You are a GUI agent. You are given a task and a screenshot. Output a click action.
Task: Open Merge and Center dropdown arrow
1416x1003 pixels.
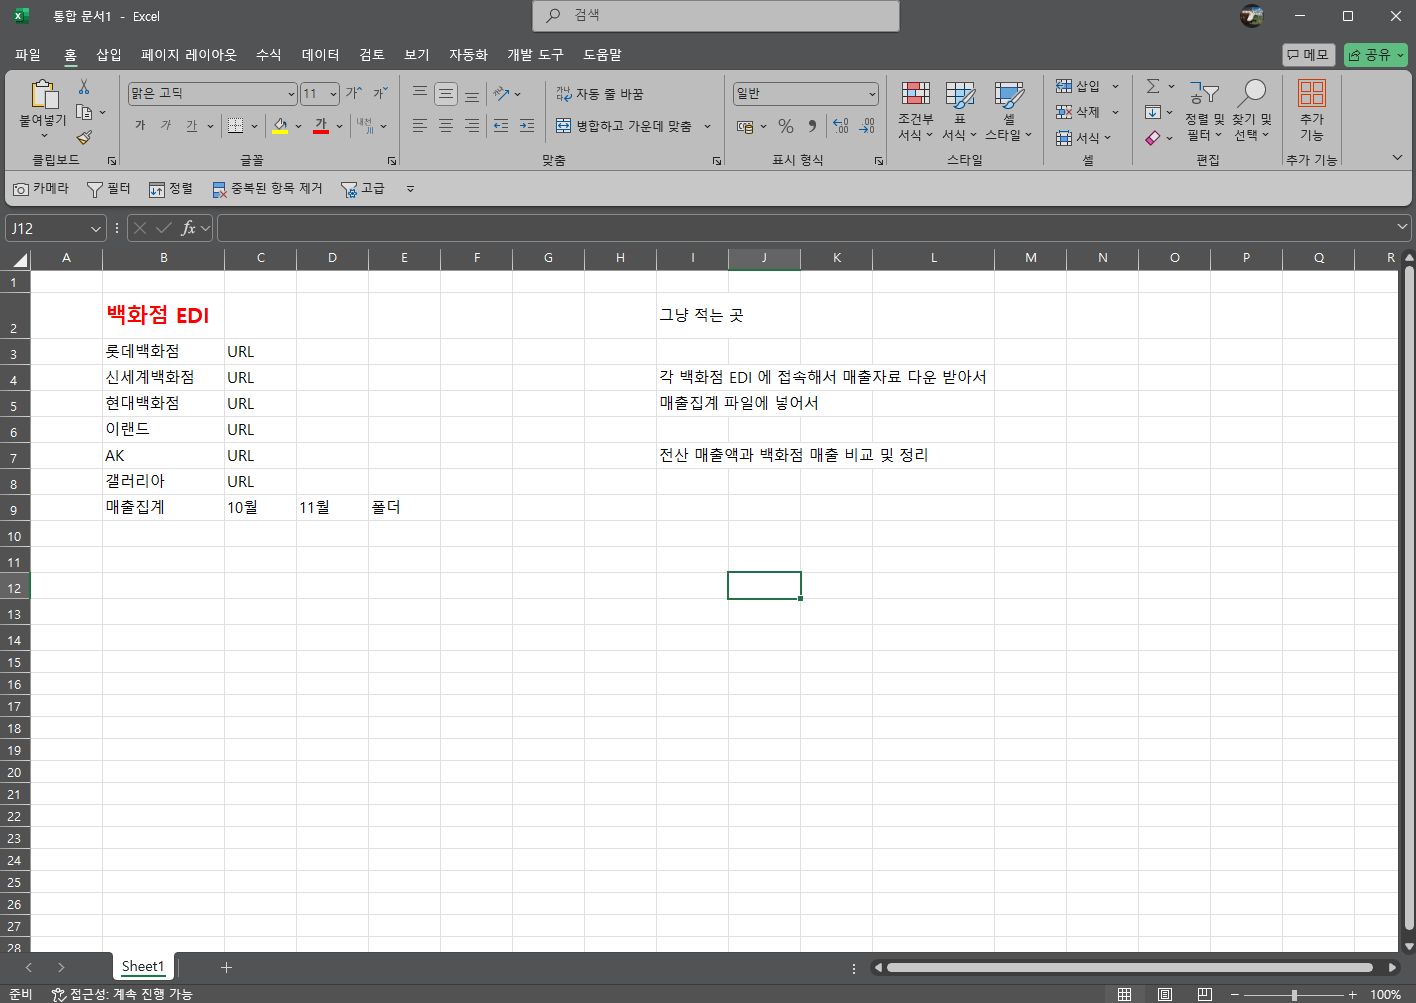pyautogui.click(x=707, y=126)
